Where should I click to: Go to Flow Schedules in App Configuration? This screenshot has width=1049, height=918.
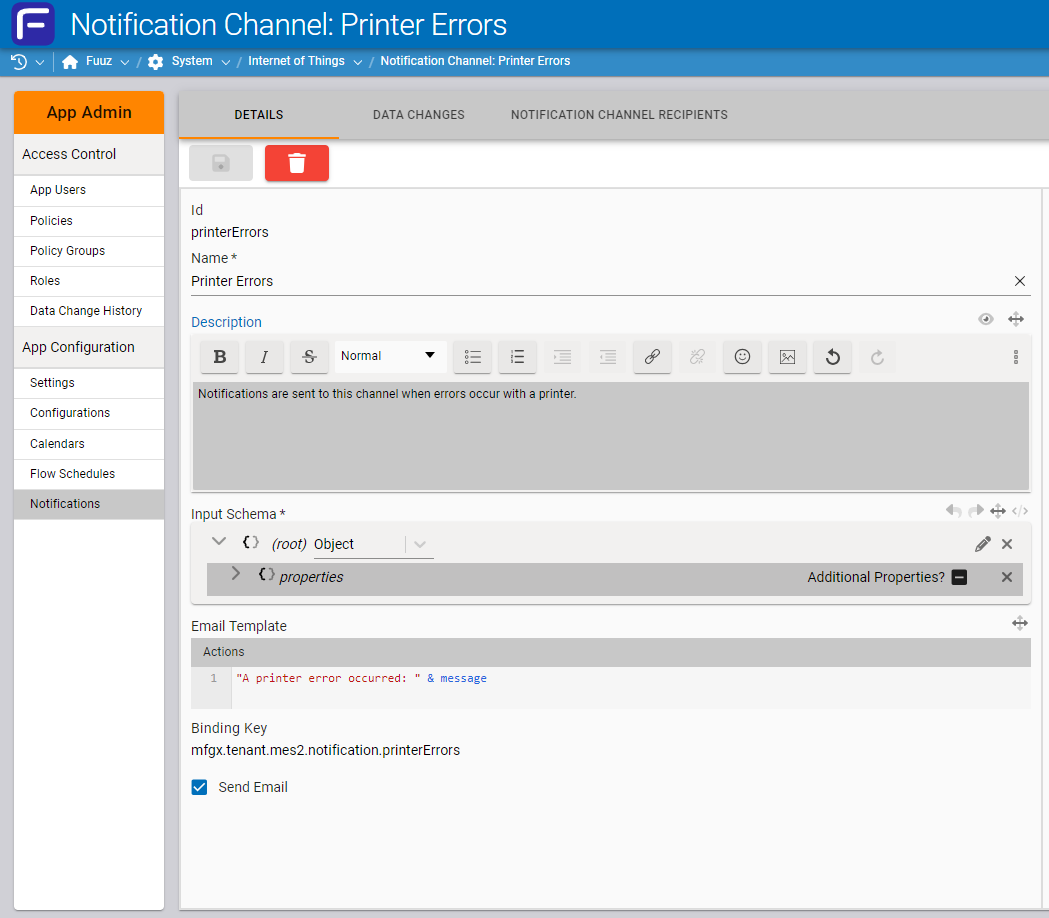point(72,474)
